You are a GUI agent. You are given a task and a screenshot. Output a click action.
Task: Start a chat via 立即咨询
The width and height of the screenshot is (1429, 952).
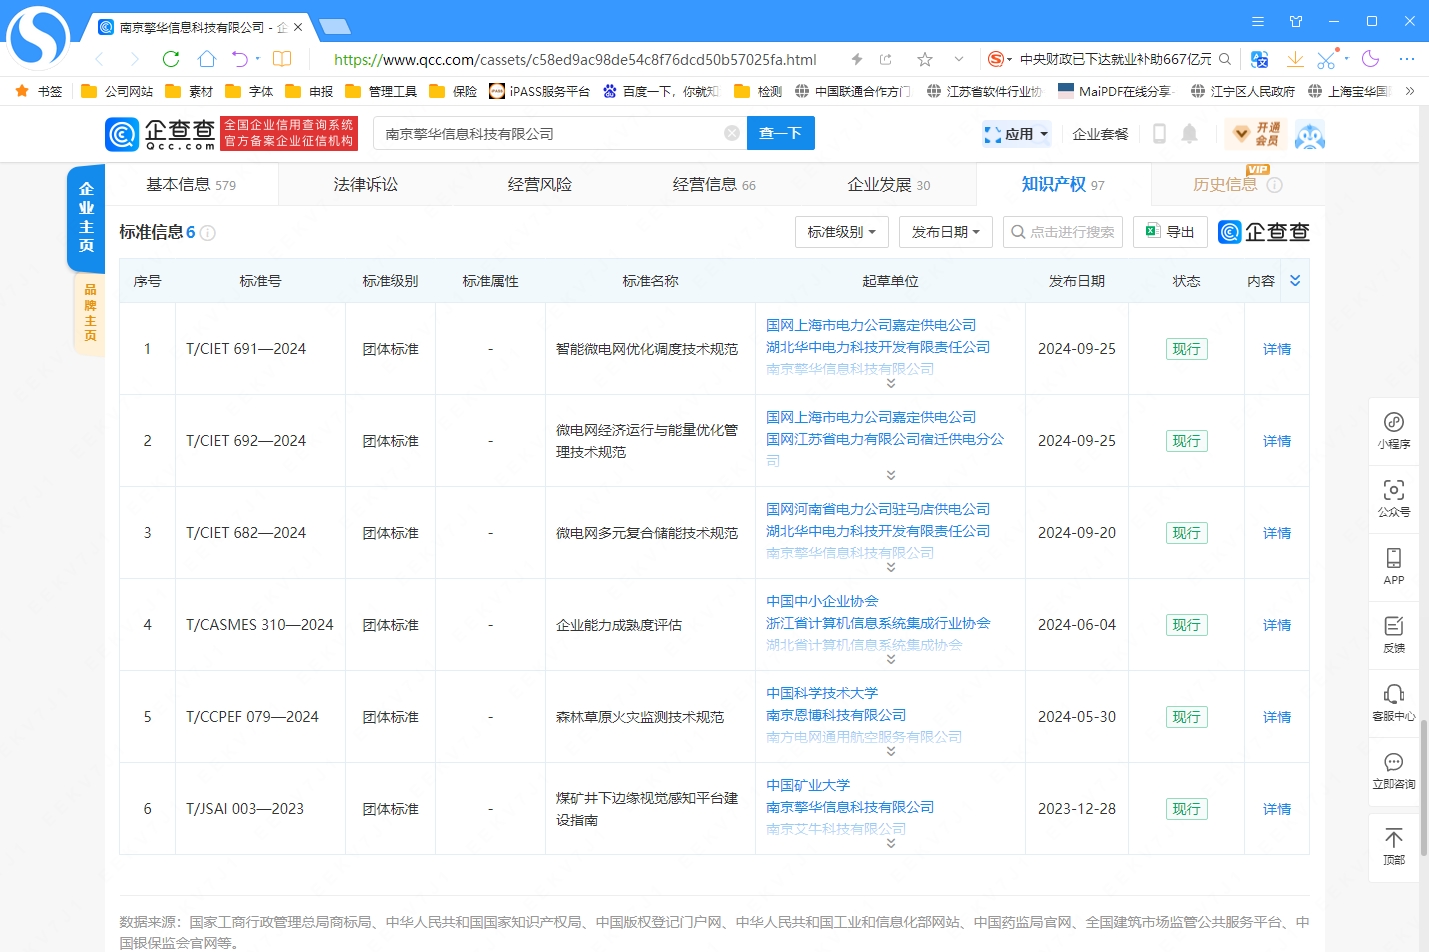(1393, 770)
